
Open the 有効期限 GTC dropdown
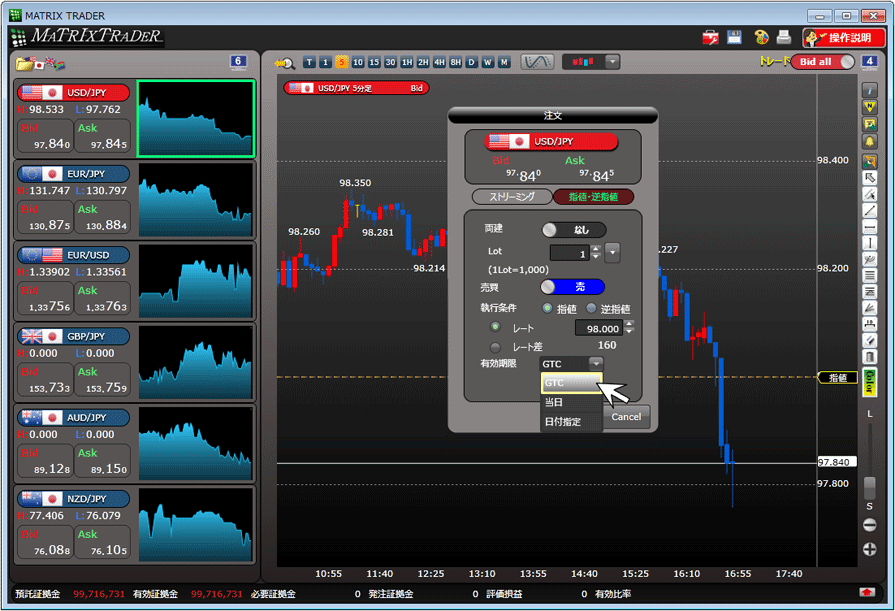[571, 364]
